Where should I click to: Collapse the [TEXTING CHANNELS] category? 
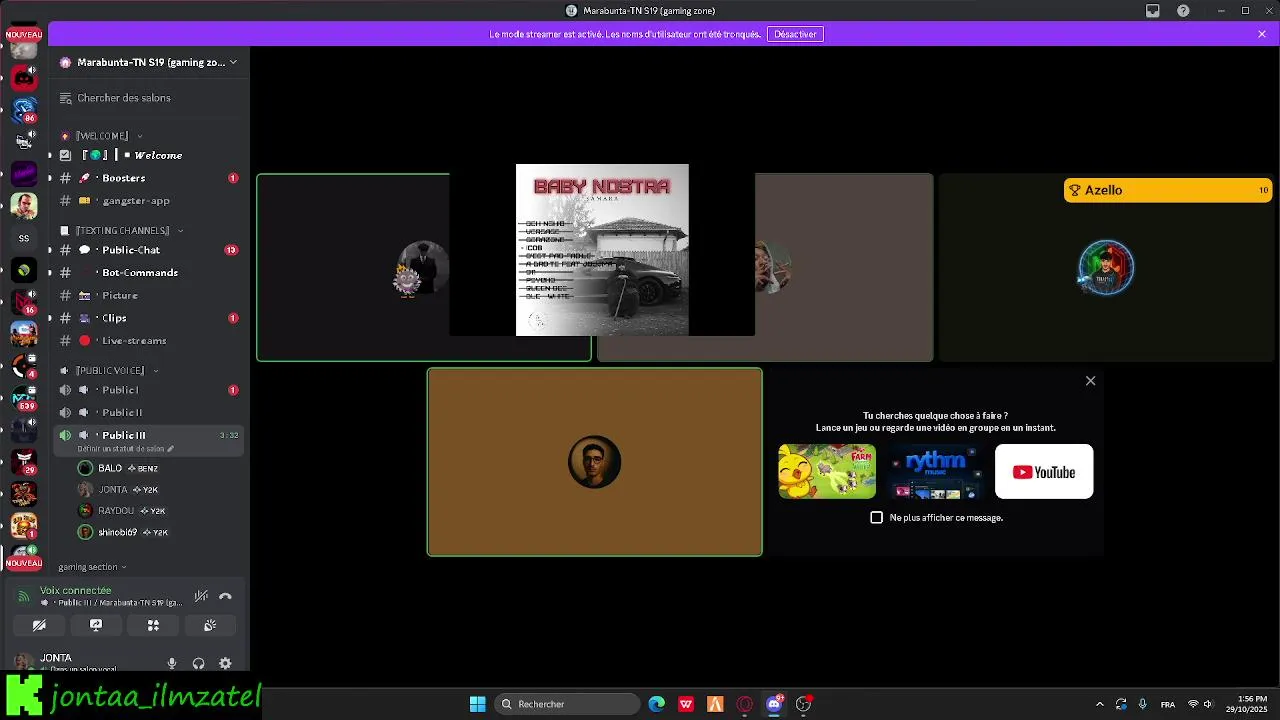[121, 231]
